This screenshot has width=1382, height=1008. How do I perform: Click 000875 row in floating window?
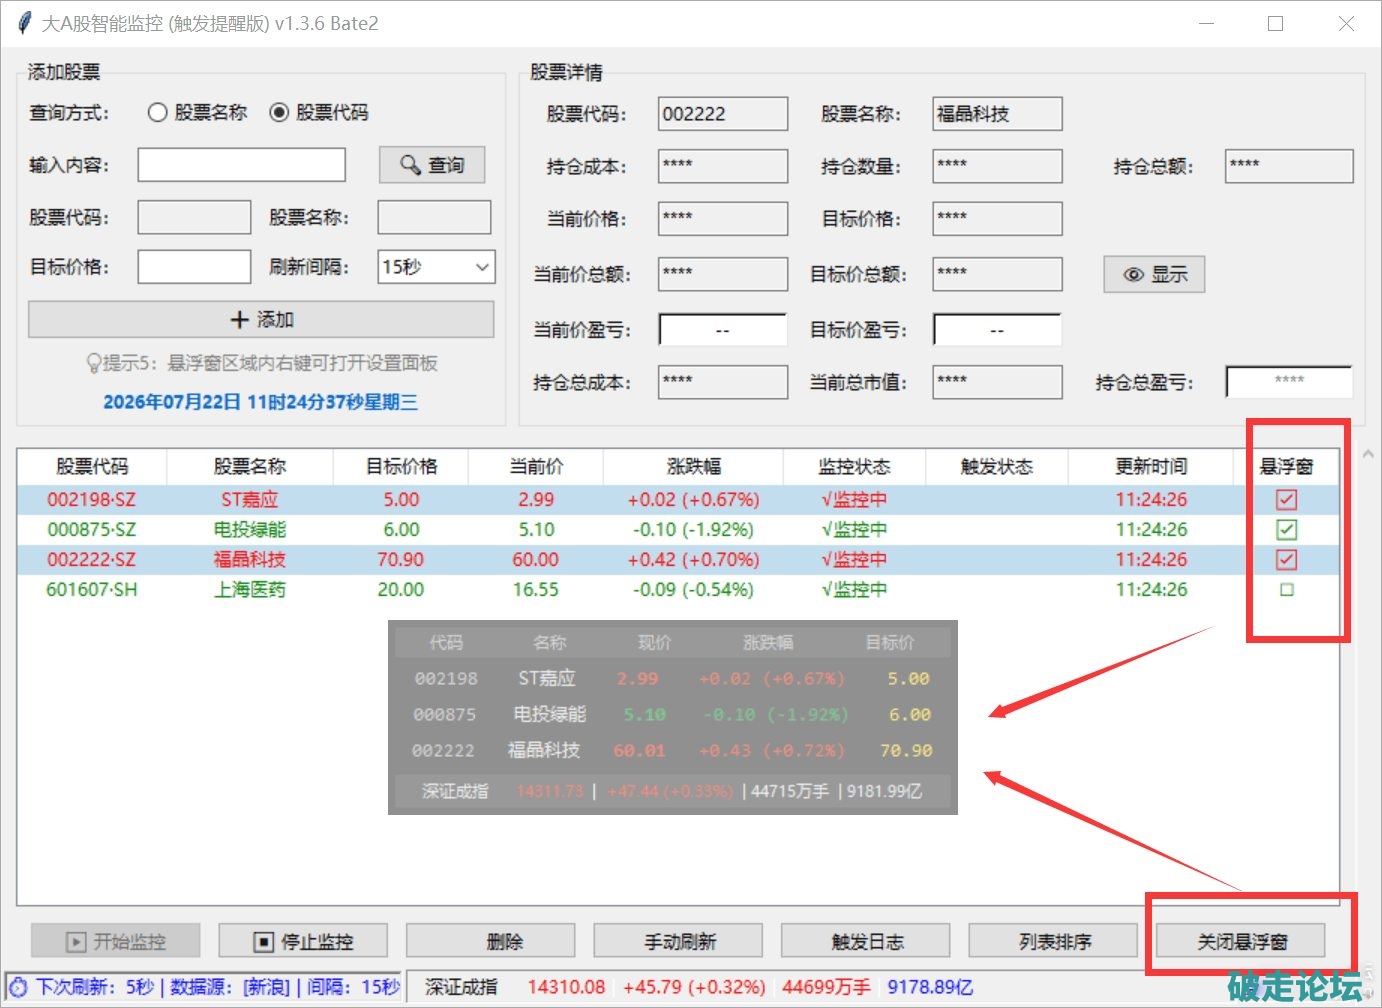click(x=673, y=715)
